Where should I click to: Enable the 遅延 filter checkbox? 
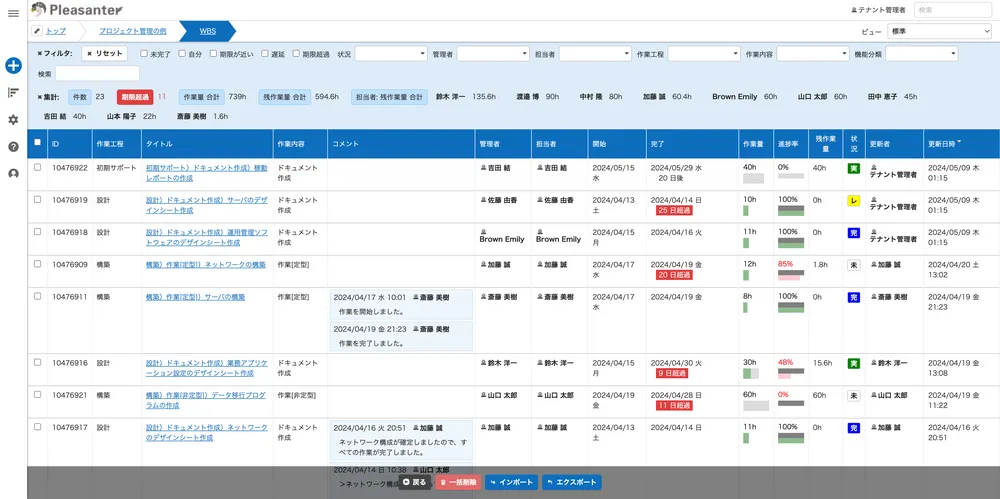point(265,54)
